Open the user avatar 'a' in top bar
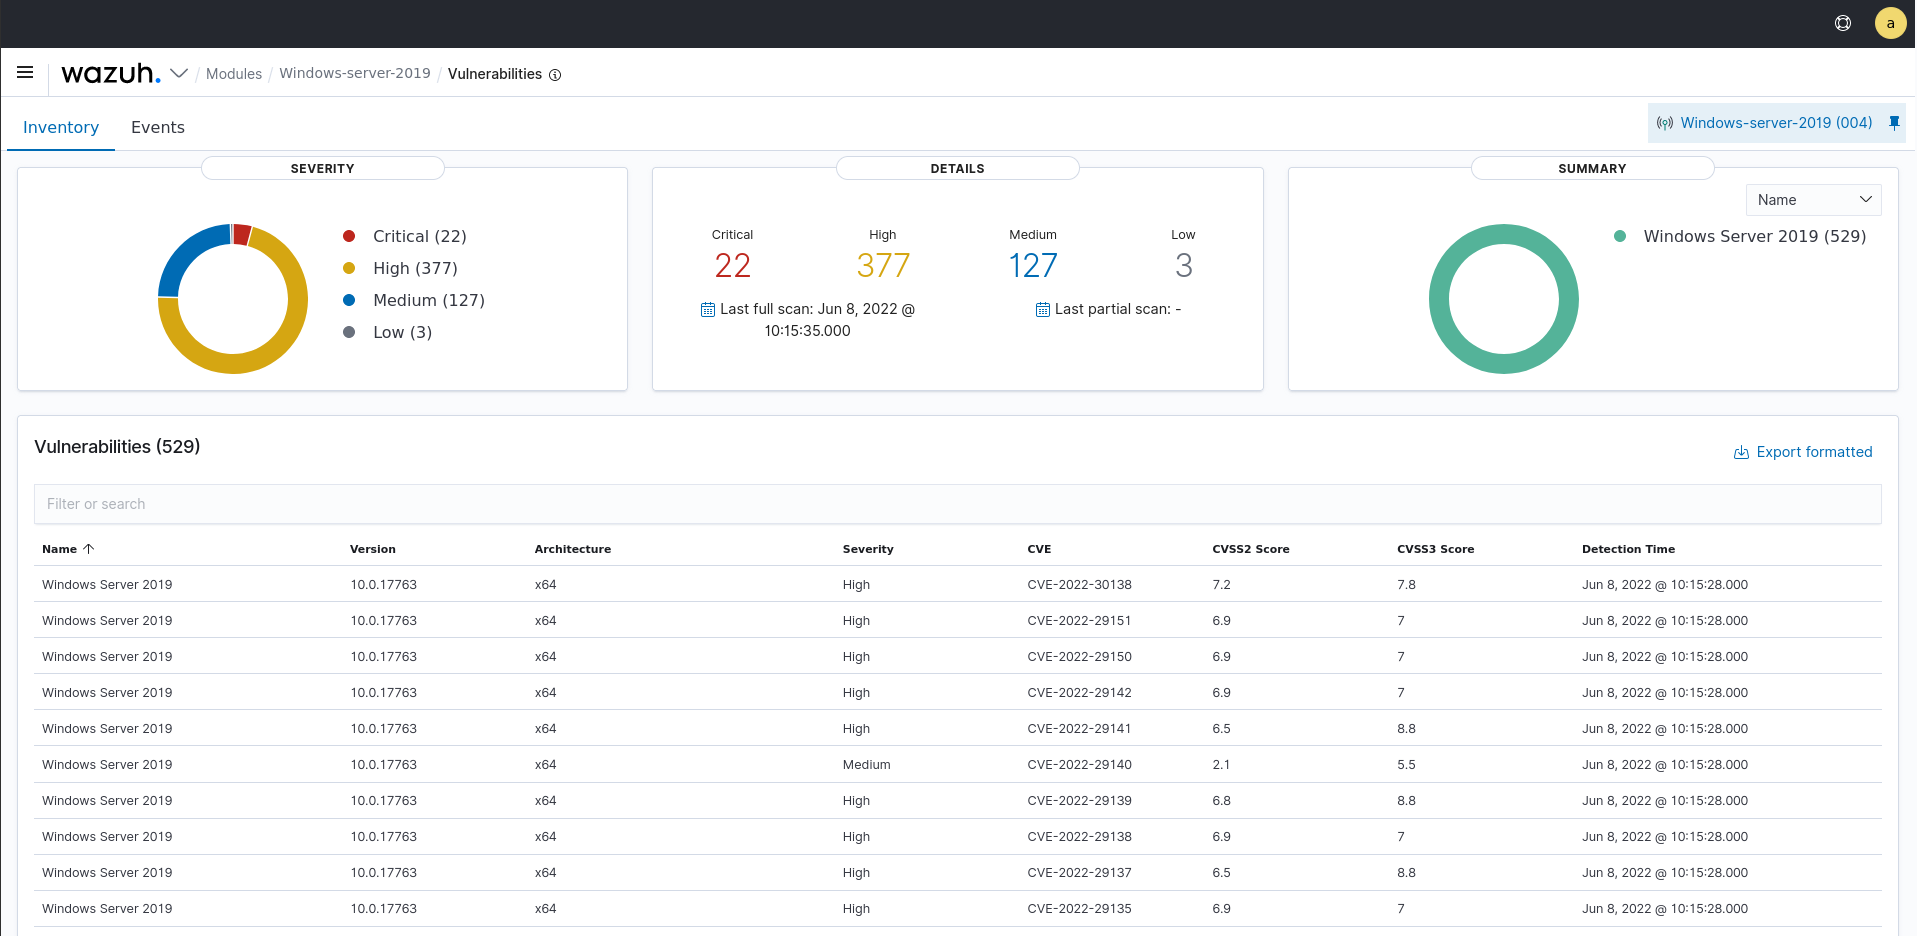Screen dimensions: 1917x936 pyautogui.click(x=1890, y=23)
